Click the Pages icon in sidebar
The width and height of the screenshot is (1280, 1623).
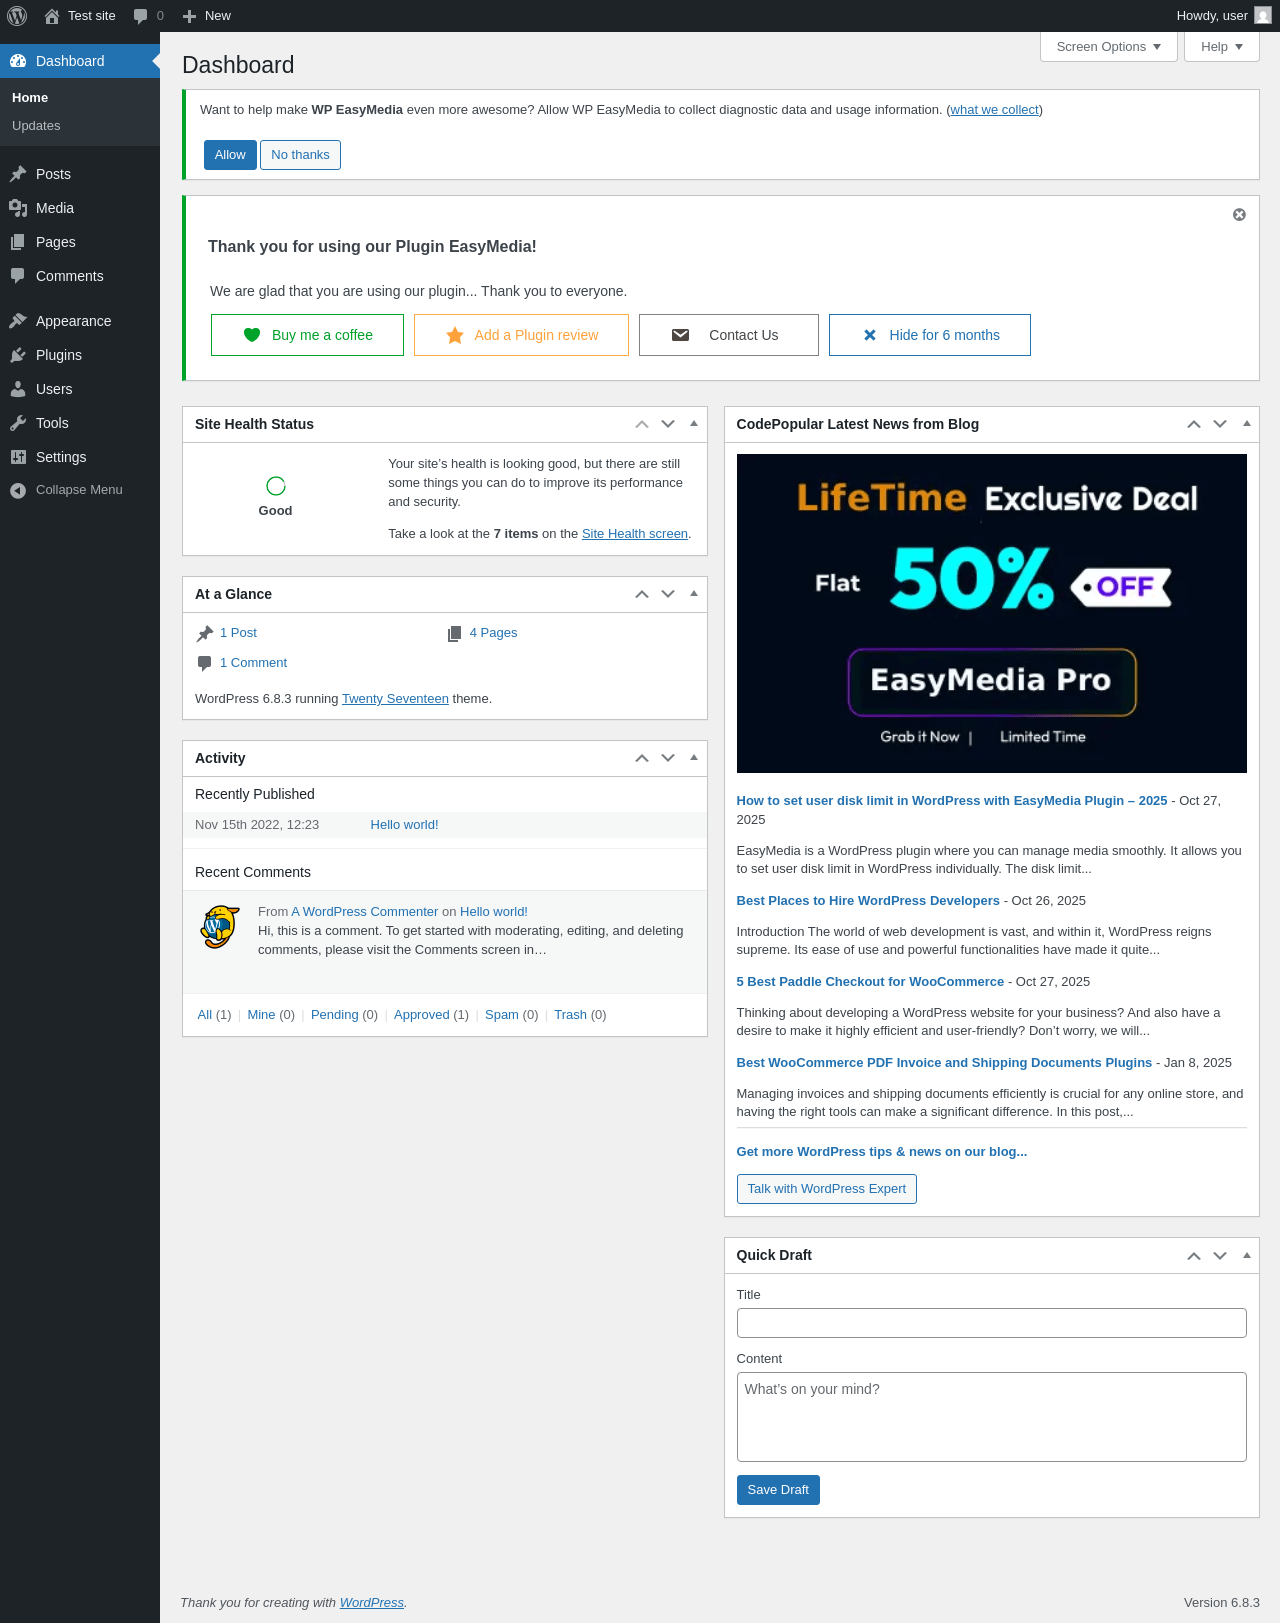(18, 242)
